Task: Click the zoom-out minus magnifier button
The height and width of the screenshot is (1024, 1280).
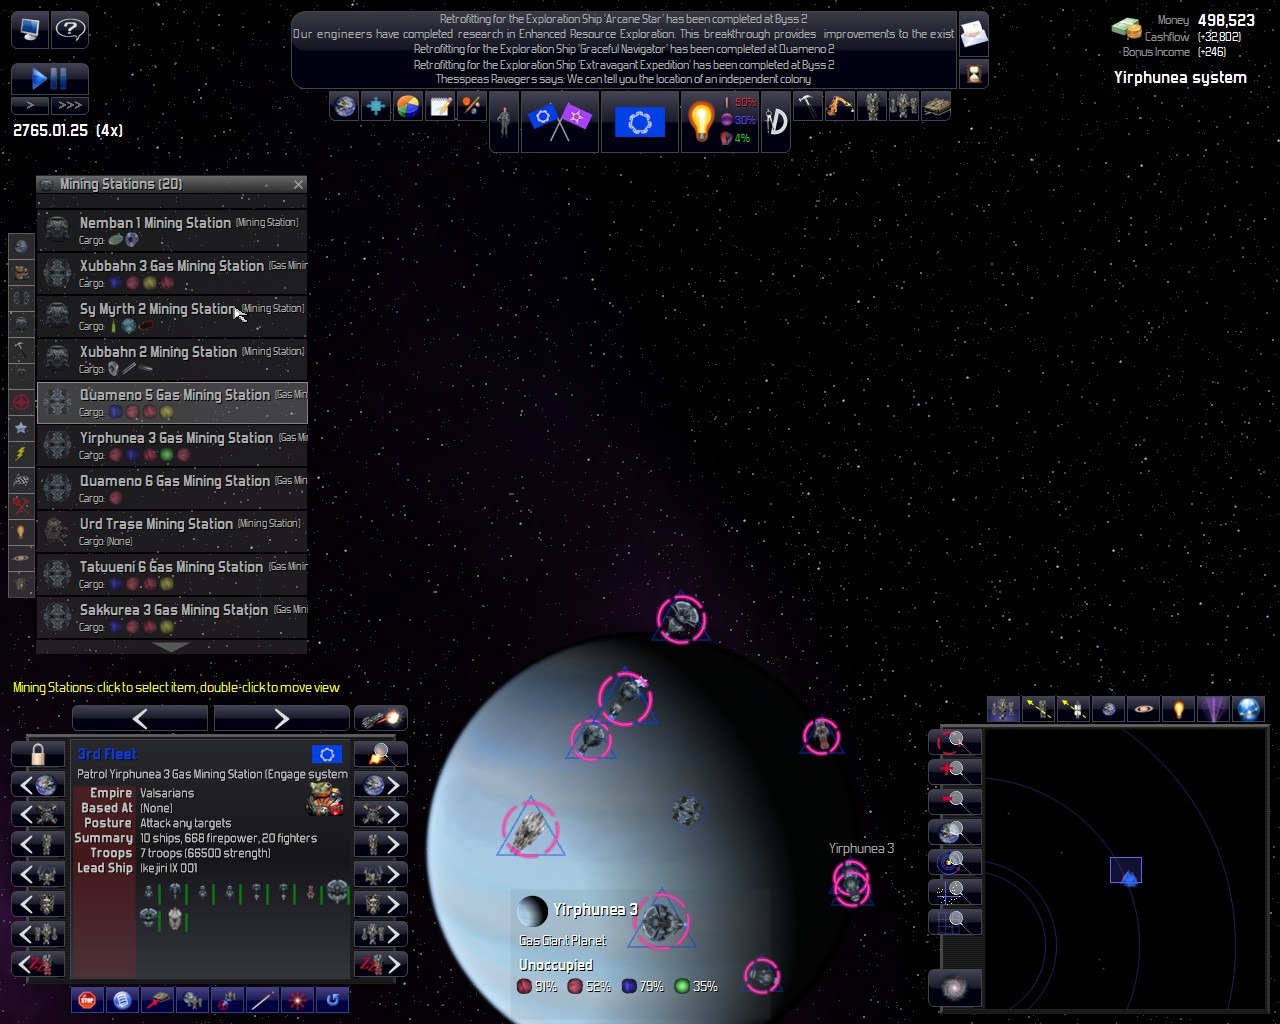Action: tap(955, 801)
